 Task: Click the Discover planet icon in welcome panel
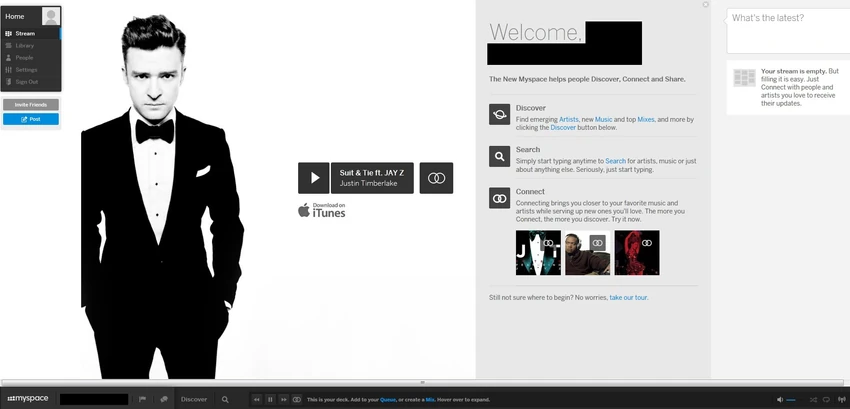(499, 114)
